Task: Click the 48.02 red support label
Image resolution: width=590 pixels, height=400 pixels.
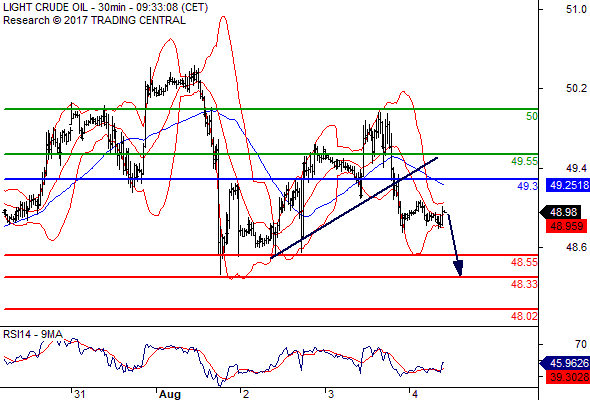Action: click(x=524, y=316)
